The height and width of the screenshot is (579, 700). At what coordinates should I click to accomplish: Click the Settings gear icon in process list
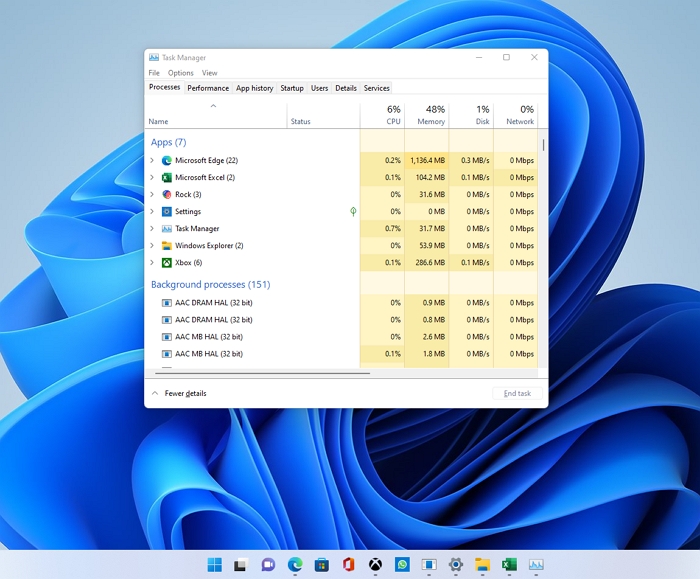point(167,211)
